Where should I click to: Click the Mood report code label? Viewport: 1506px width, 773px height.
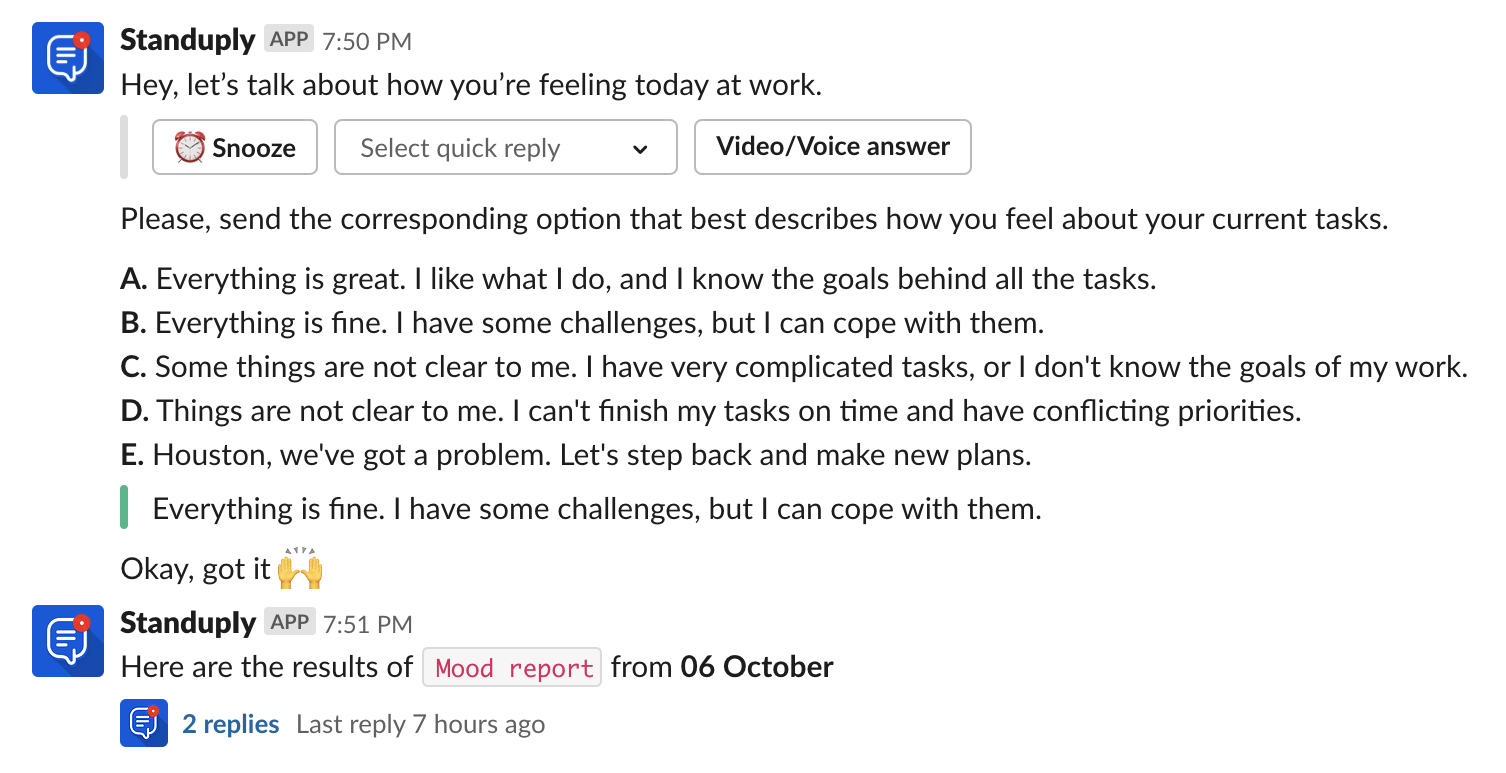click(512, 668)
